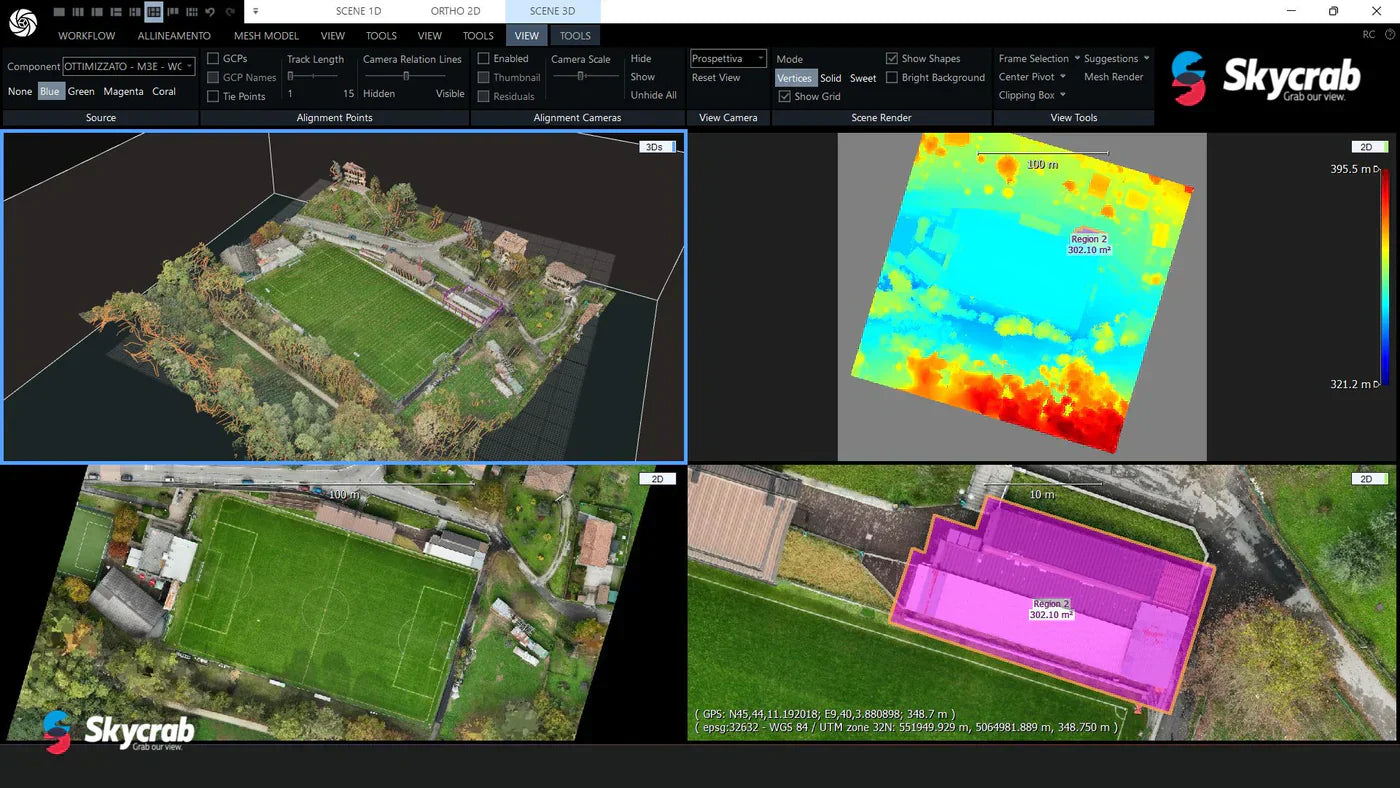Switch to the ORTHO 2D tab
Image resolution: width=1400 pixels, height=788 pixels.
click(456, 11)
